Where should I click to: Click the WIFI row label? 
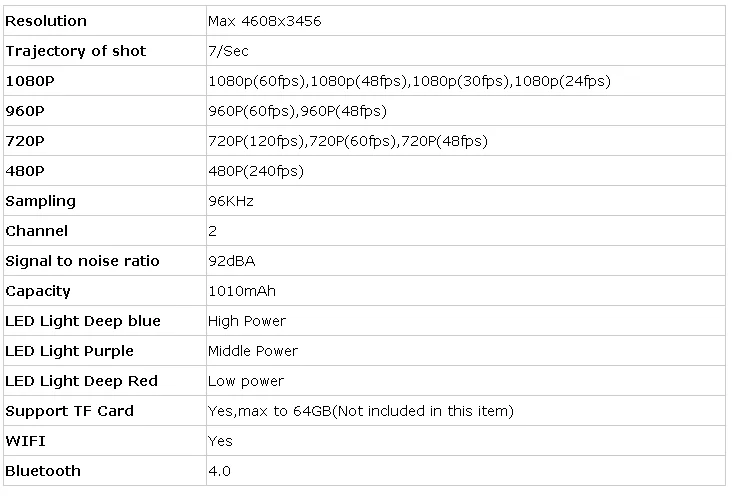pyautogui.click(x=26, y=441)
